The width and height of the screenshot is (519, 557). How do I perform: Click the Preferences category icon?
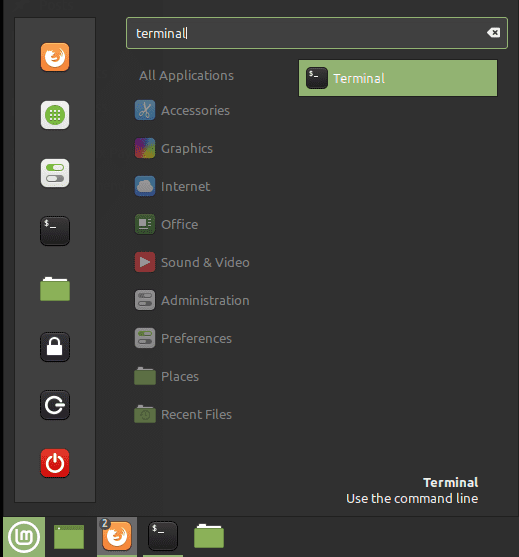[145, 338]
